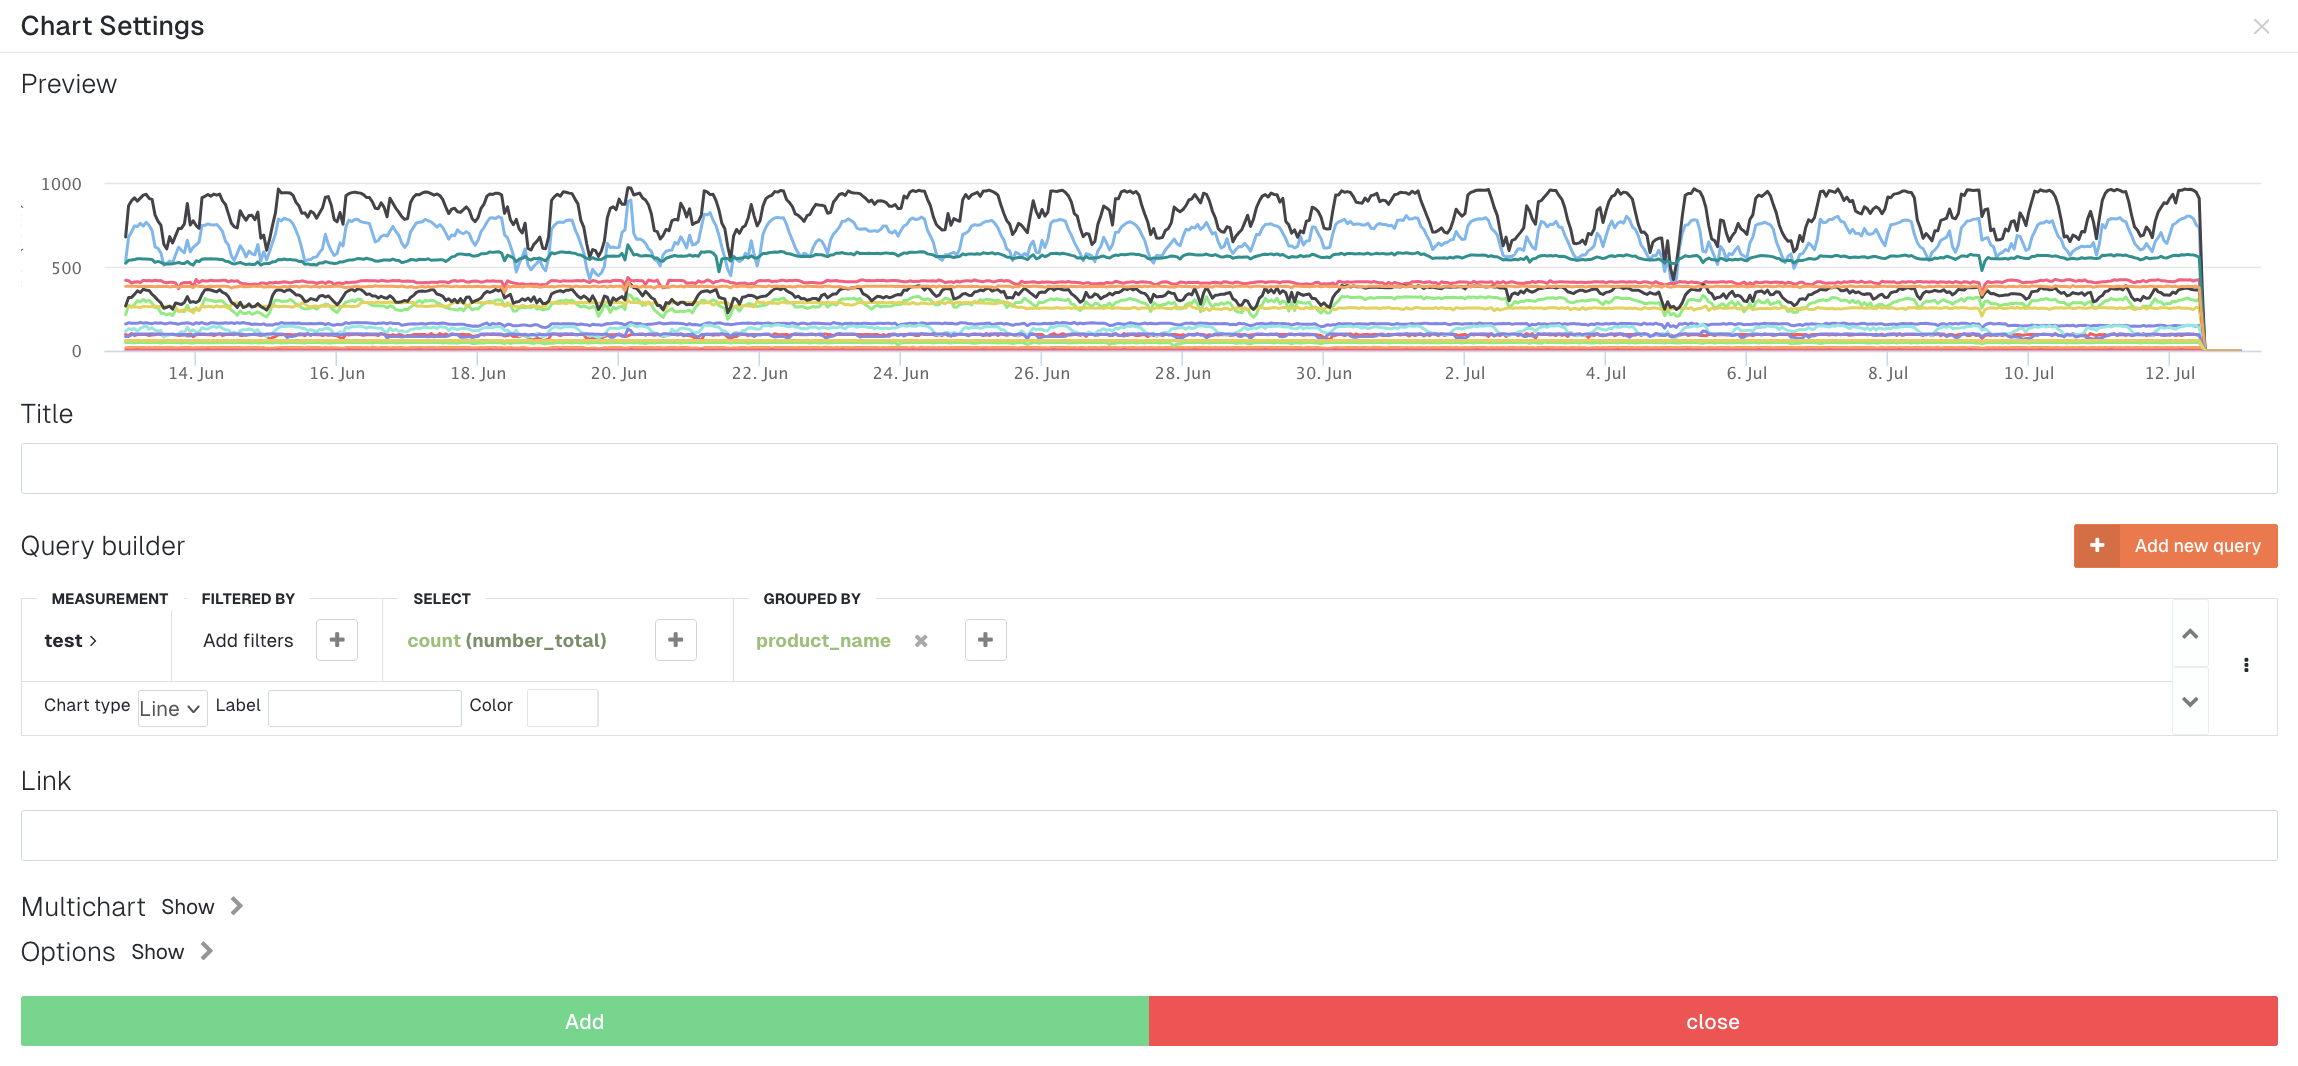The width and height of the screenshot is (2298, 1066).
Task: Click the plus icon to add grouping
Action: click(985, 640)
